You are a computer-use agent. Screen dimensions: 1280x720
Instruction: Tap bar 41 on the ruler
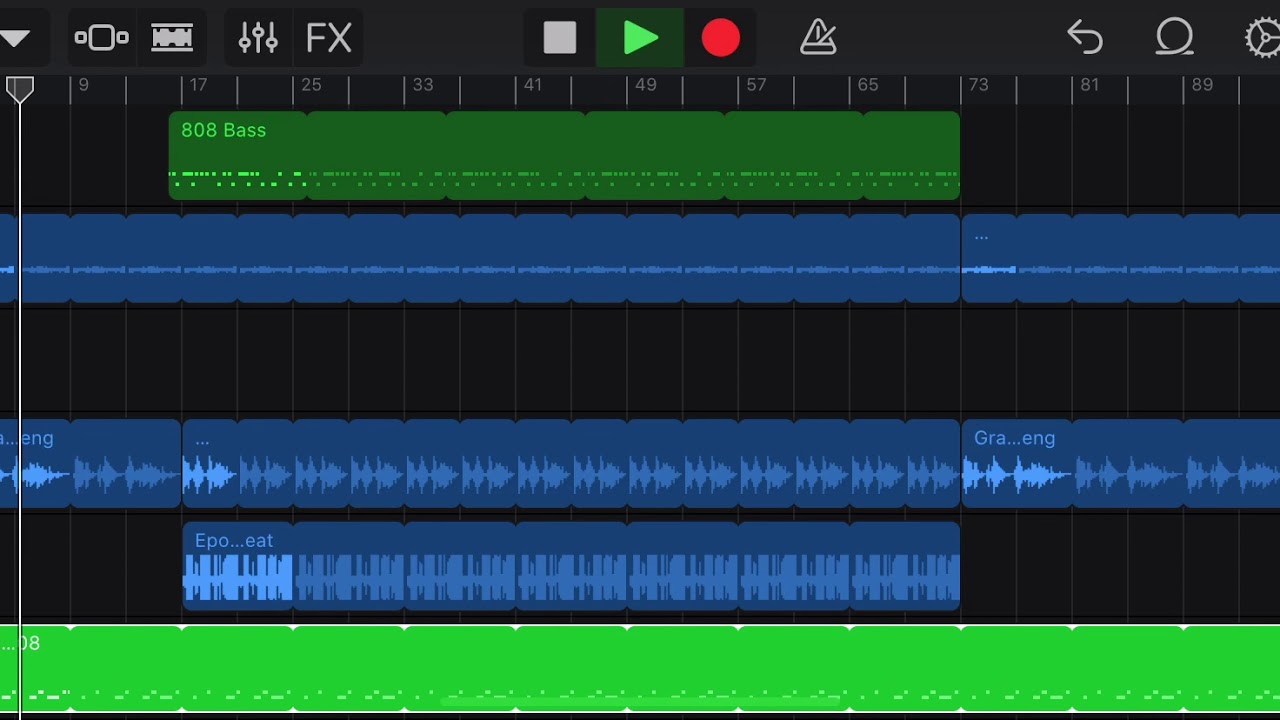tap(533, 86)
